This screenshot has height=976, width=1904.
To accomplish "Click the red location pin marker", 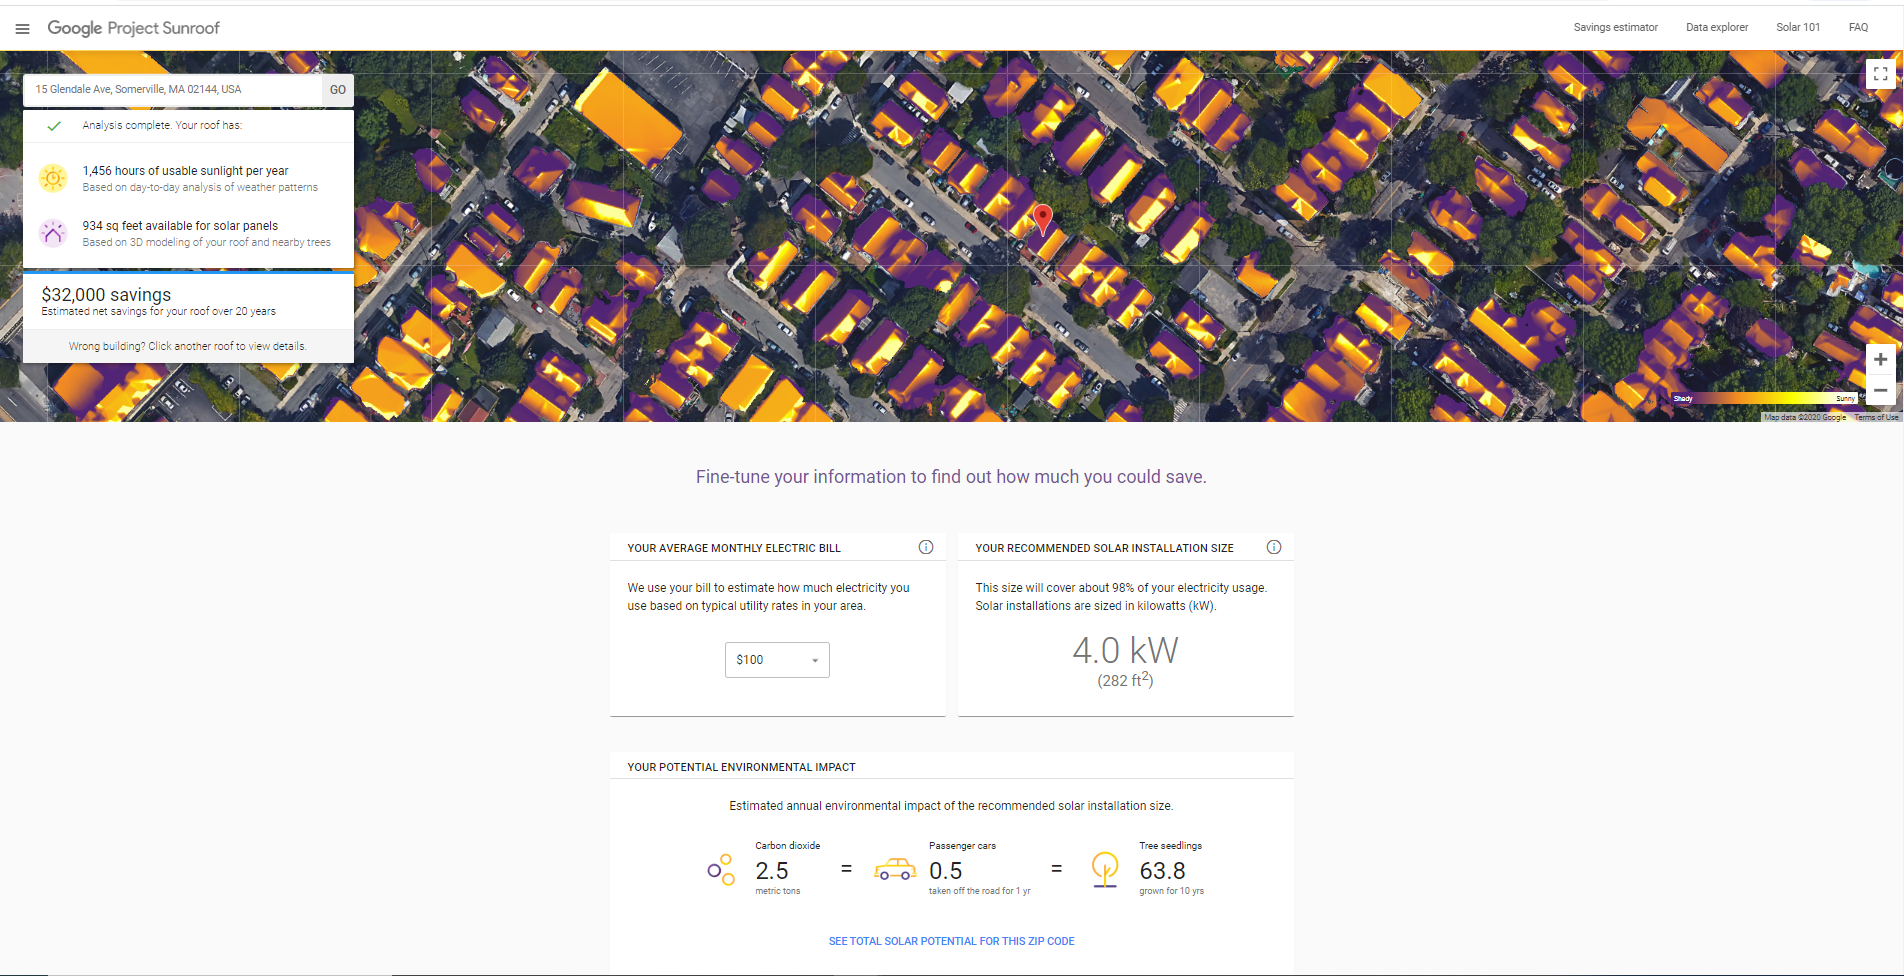I will click(1042, 220).
